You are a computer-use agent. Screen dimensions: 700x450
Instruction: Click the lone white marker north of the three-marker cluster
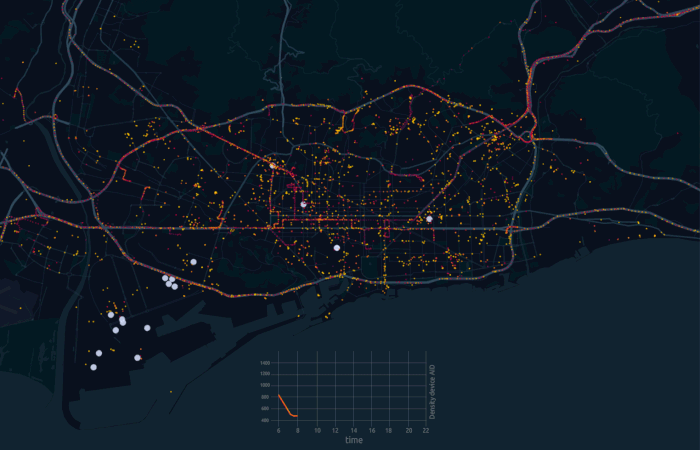(x=194, y=262)
